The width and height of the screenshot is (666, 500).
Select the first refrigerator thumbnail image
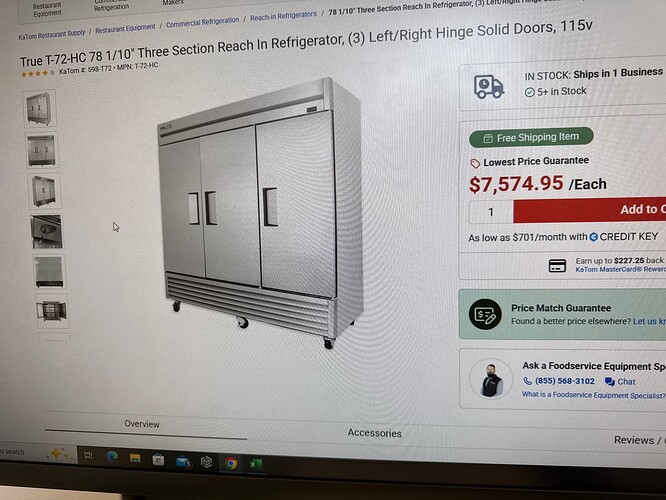point(39,109)
